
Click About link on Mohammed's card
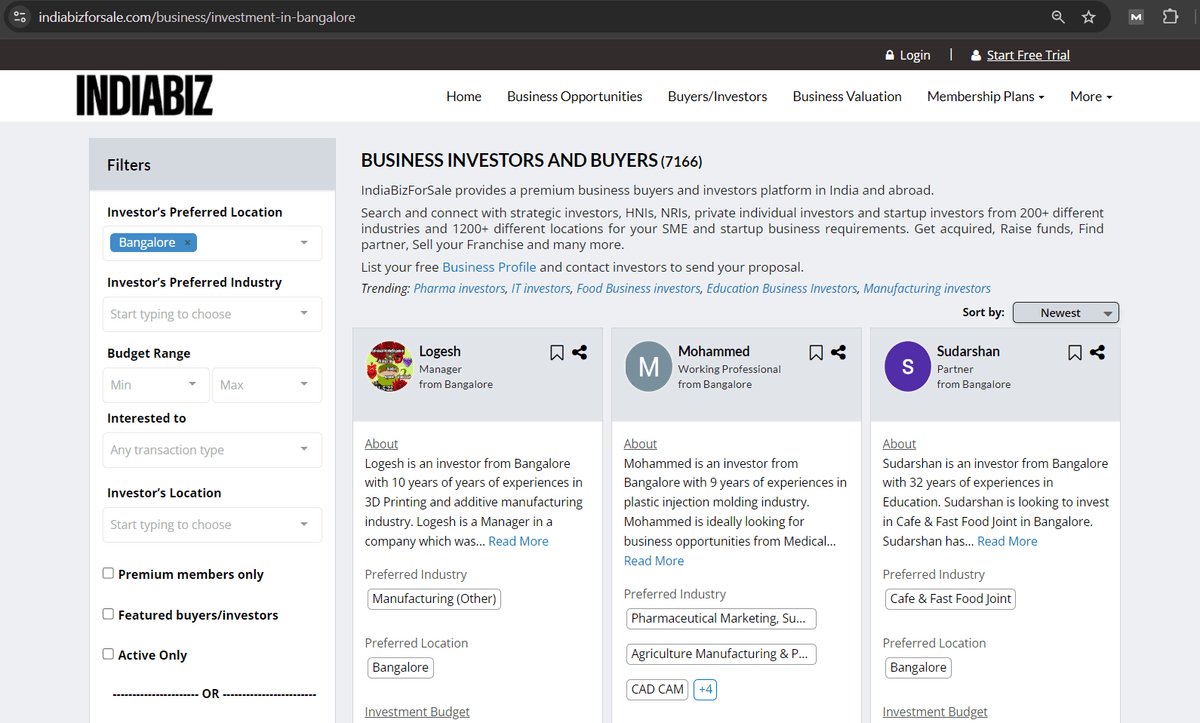coord(640,443)
